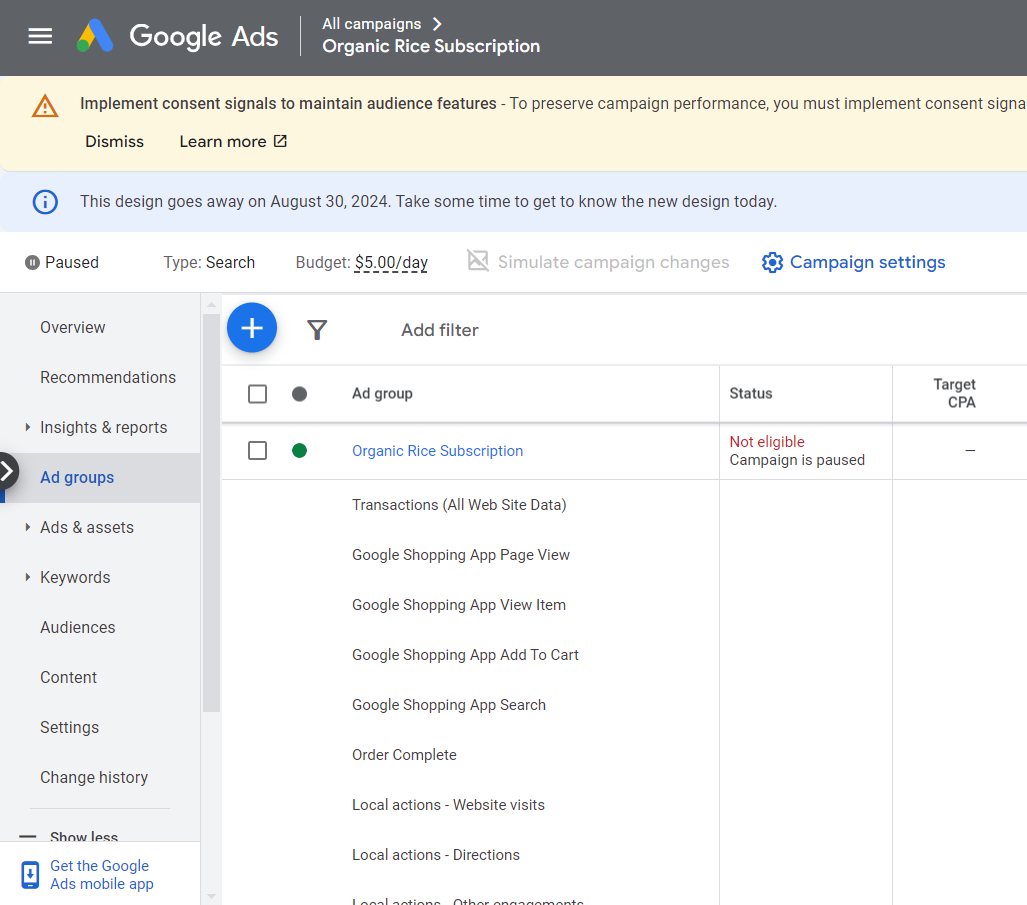Open Settings in the sidebar

(69, 728)
